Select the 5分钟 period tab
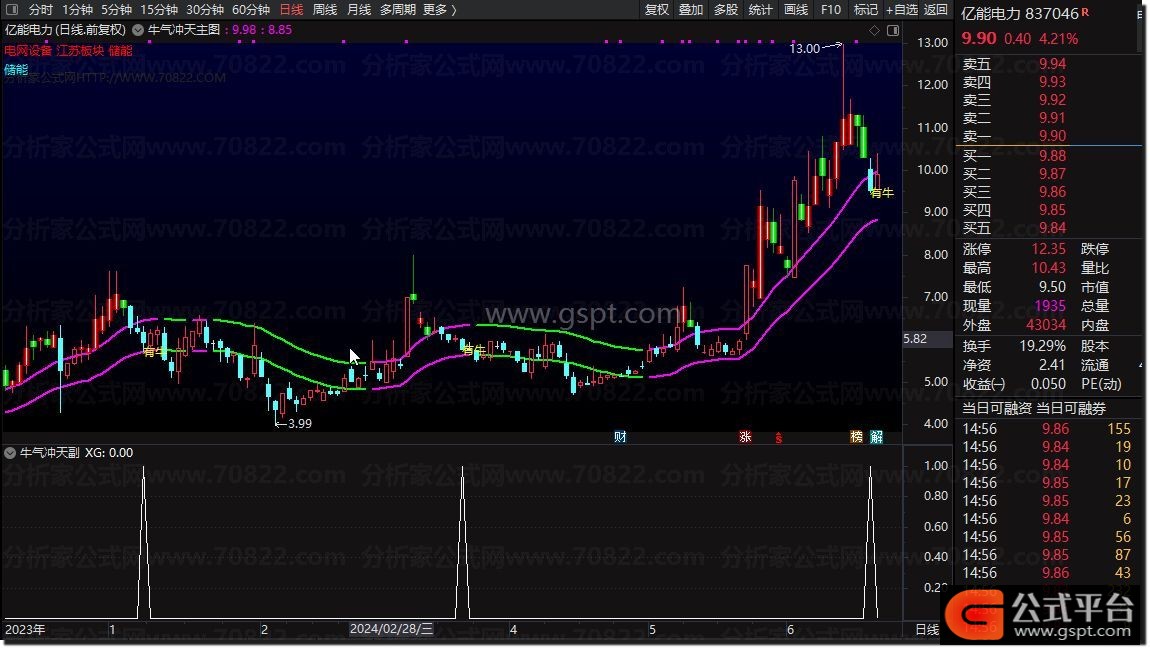 click(116, 10)
